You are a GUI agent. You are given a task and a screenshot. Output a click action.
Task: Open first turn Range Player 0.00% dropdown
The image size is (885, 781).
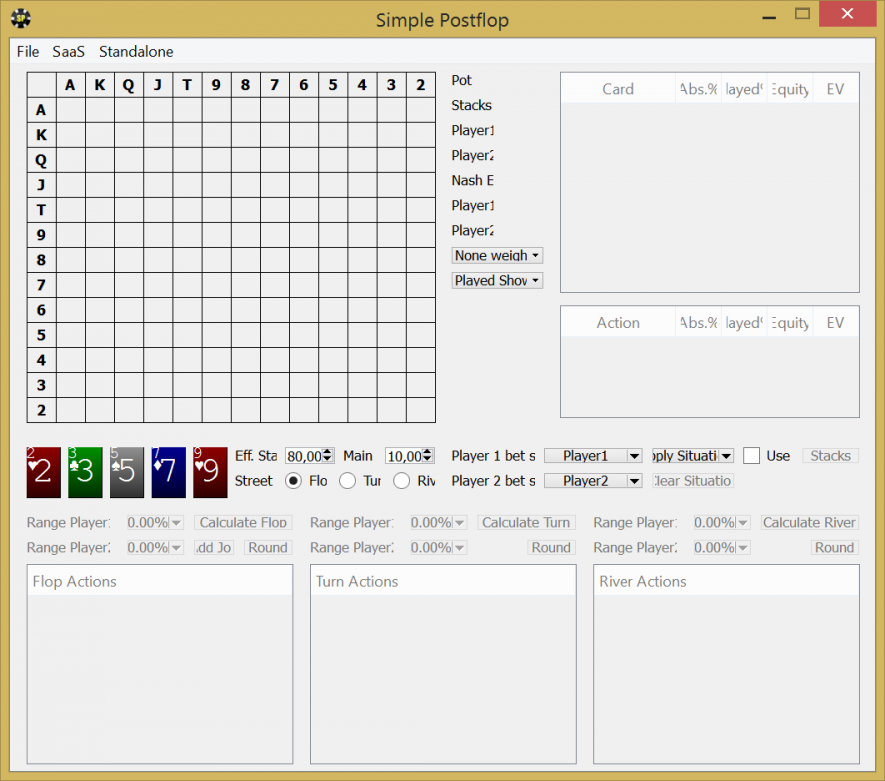(439, 523)
